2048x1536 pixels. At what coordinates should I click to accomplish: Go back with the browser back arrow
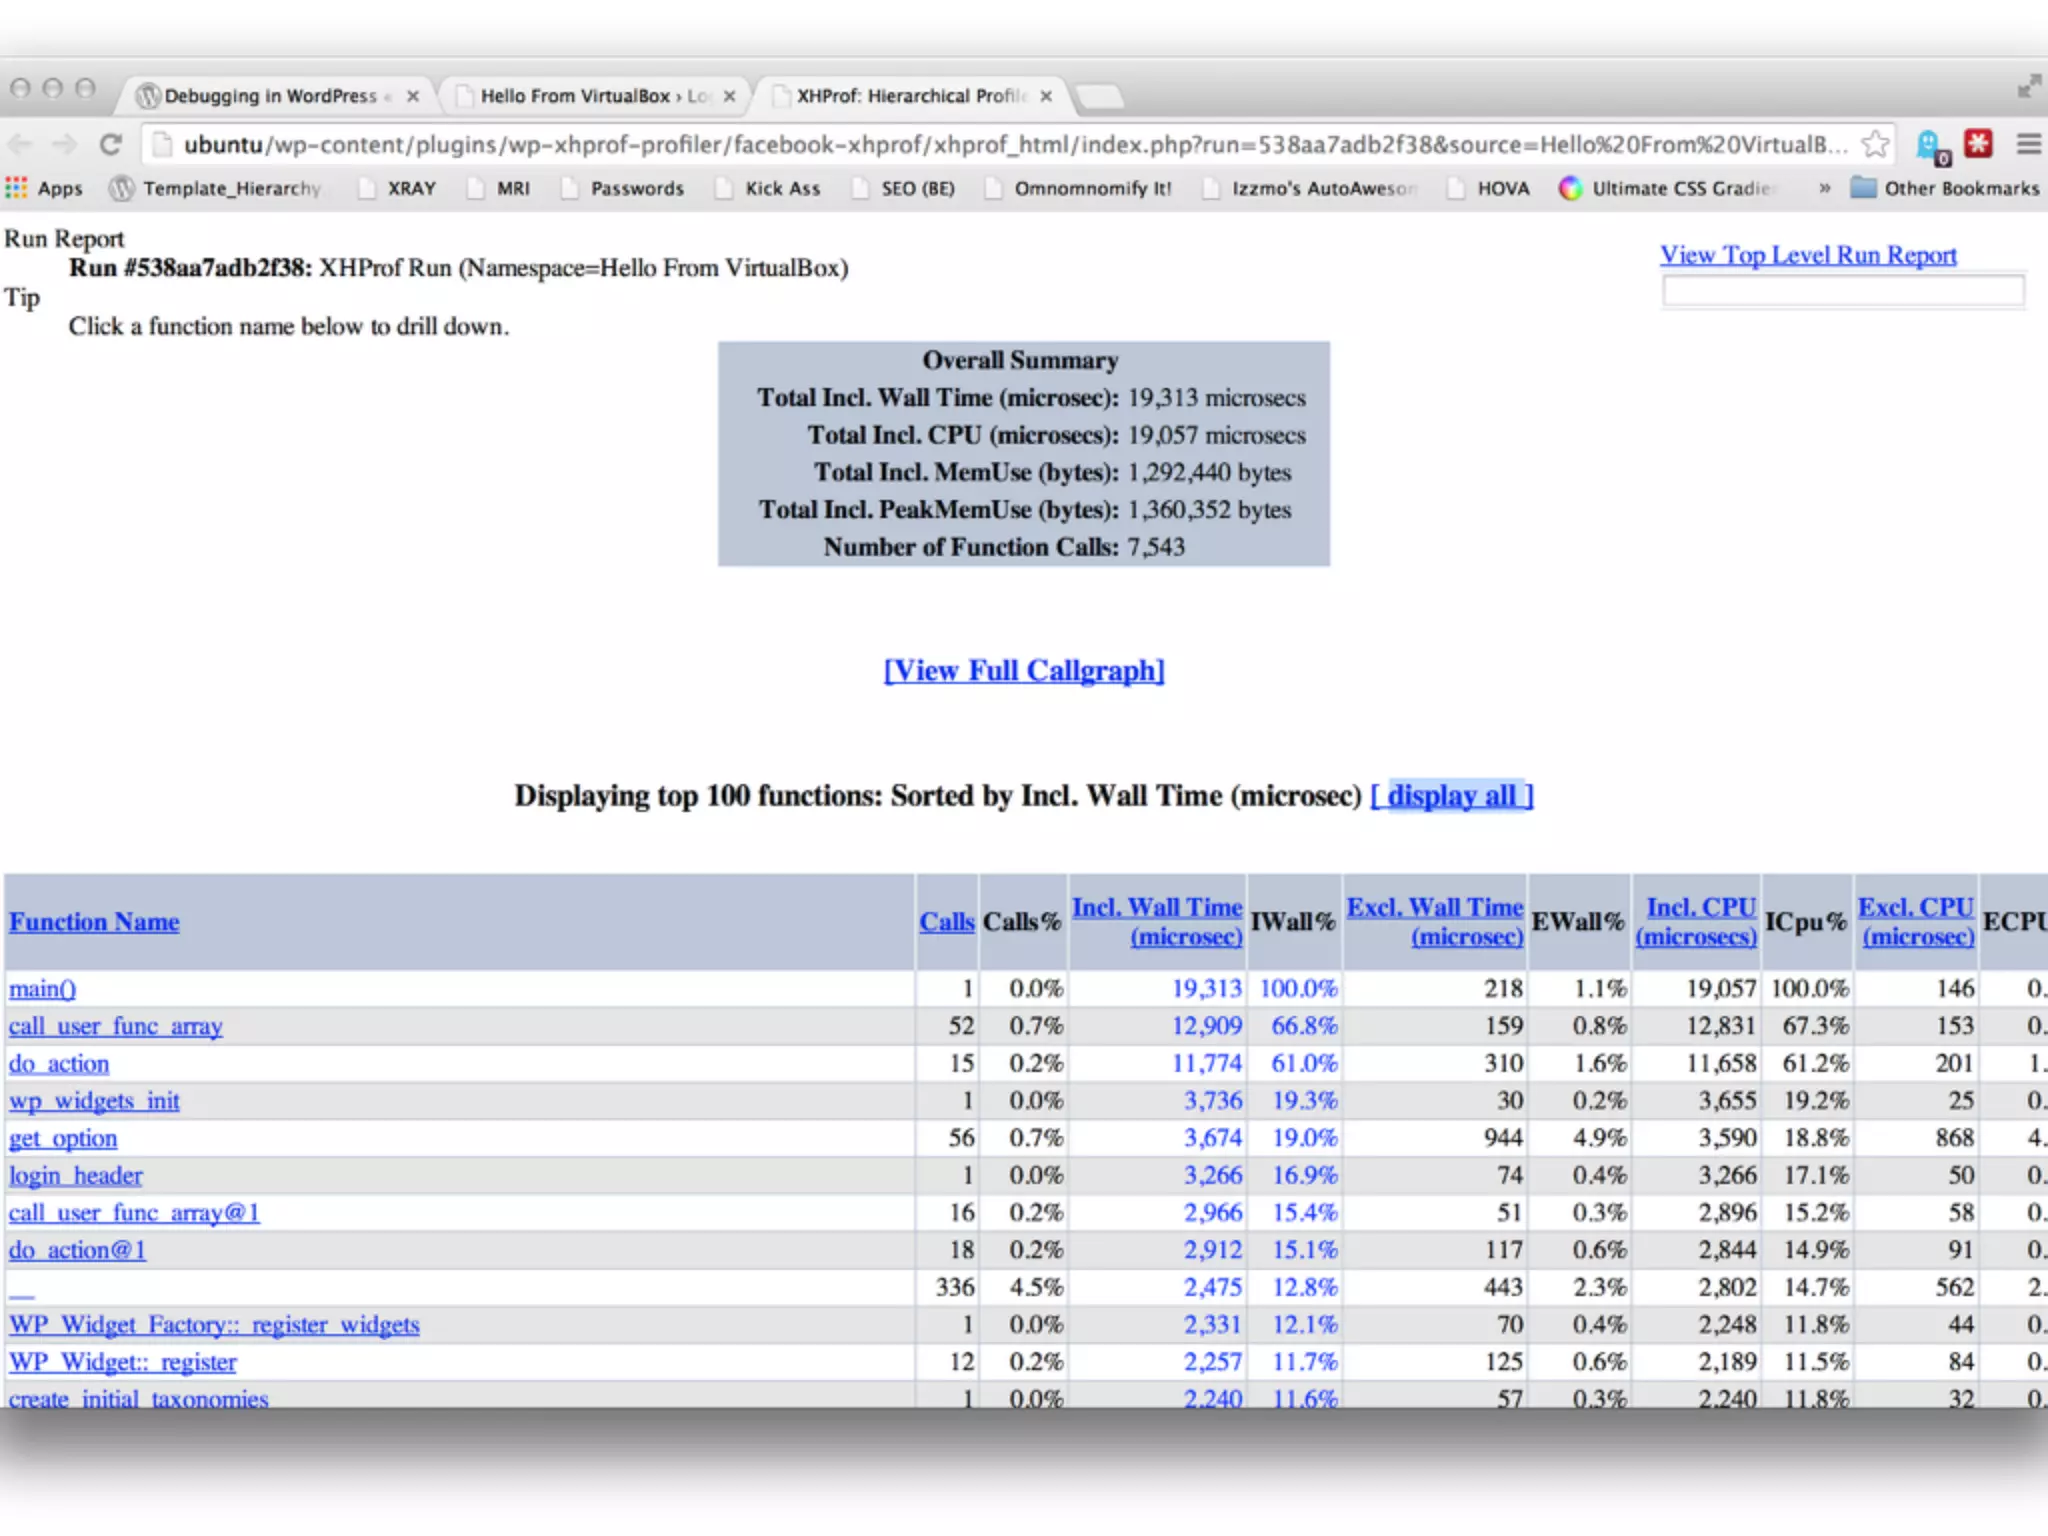[22, 144]
